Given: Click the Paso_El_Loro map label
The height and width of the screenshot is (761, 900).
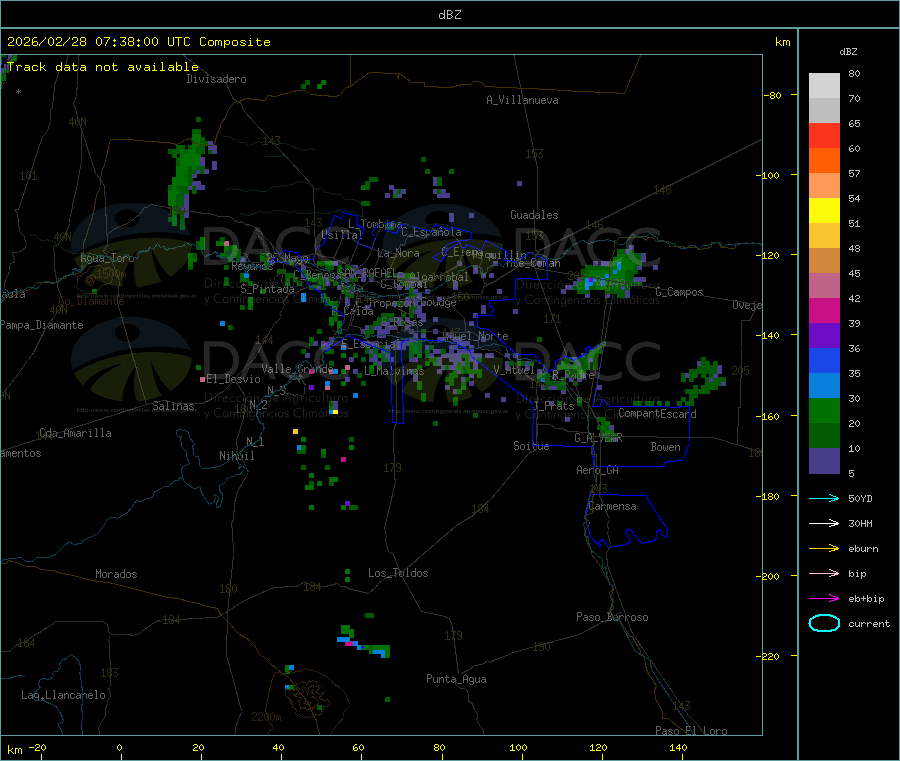Looking at the screenshot, I should pos(691,731).
